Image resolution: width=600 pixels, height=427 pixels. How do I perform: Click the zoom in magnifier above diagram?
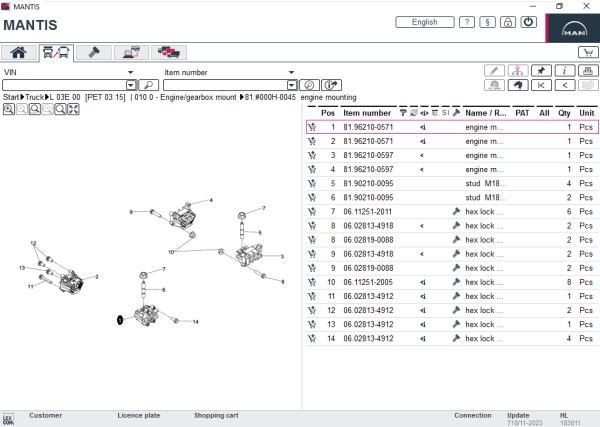tap(9, 109)
